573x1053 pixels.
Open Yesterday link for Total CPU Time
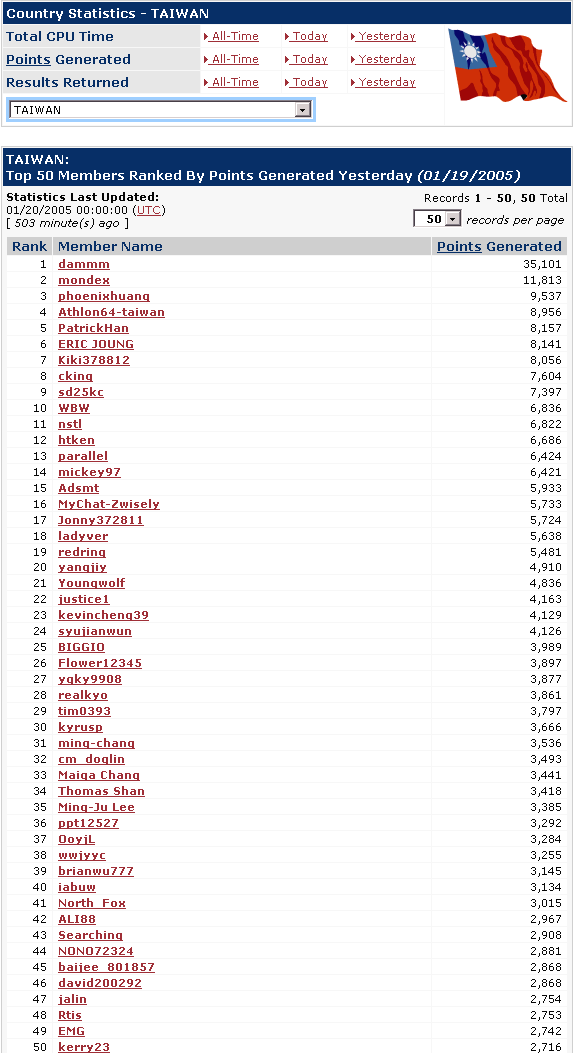click(x=383, y=36)
